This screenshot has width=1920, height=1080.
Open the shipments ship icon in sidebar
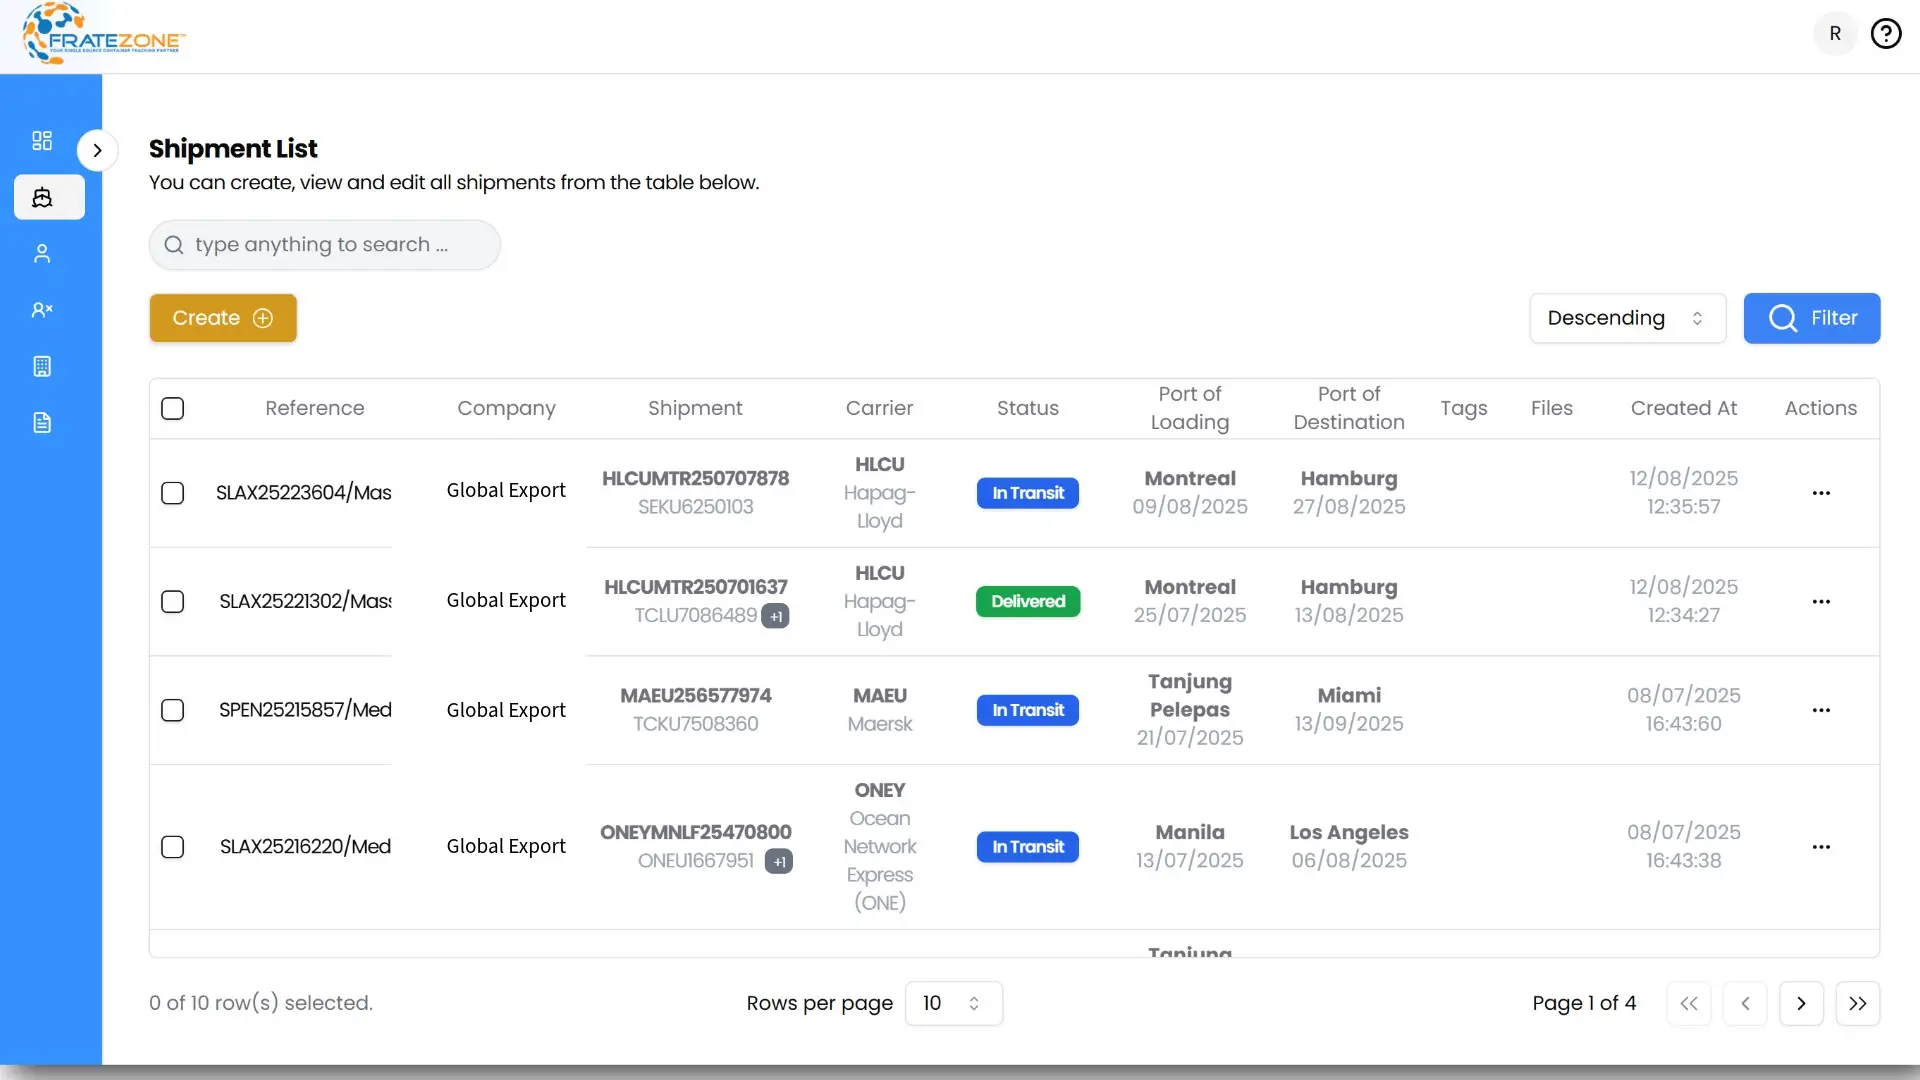42,197
